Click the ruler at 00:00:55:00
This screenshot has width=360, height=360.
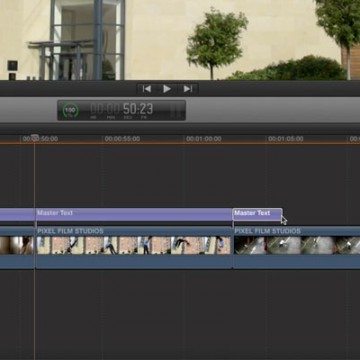click(122, 139)
